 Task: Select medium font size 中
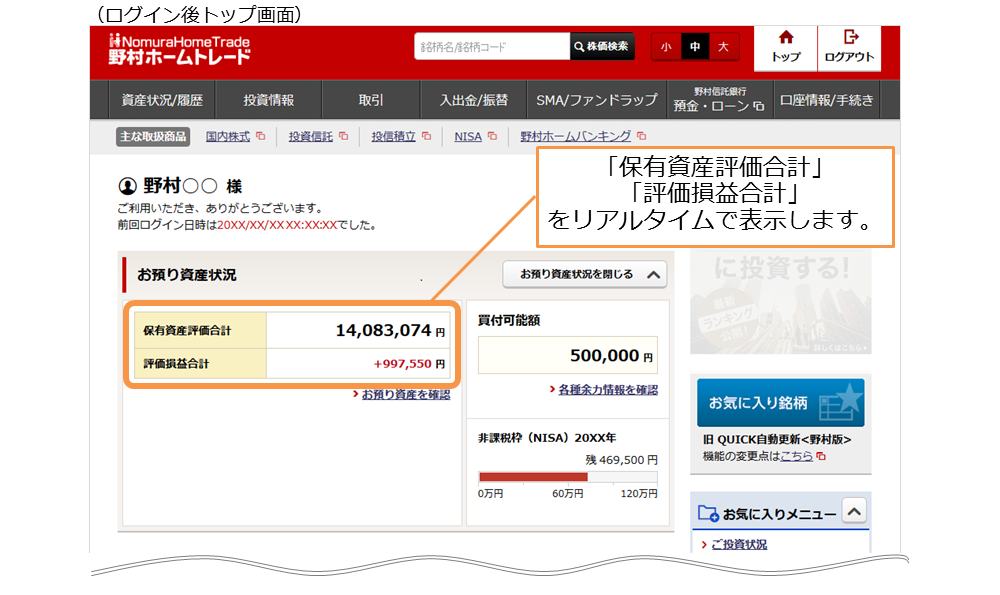click(x=695, y=47)
